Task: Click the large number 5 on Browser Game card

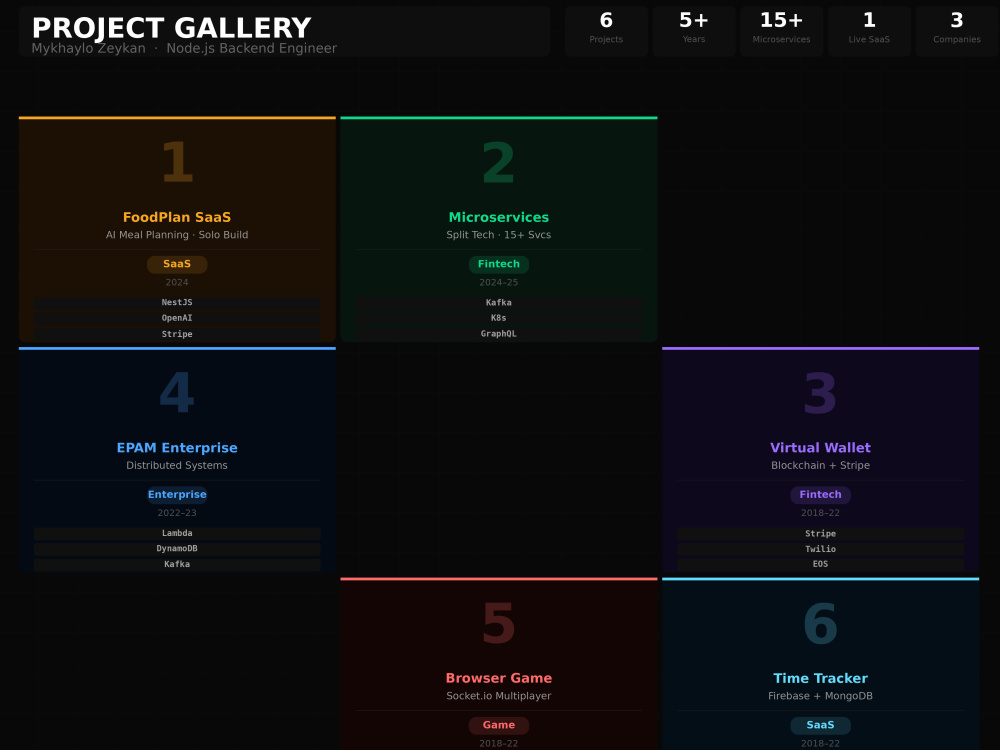Action: [499, 624]
